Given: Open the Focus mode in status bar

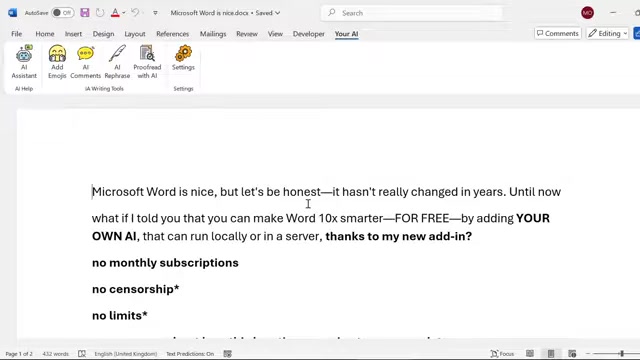Looking at the screenshot, I should [x=502, y=353].
